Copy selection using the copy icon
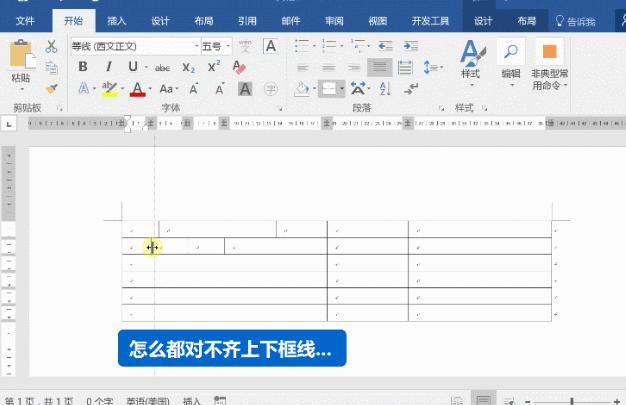The width and height of the screenshot is (626, 405). 51,68
